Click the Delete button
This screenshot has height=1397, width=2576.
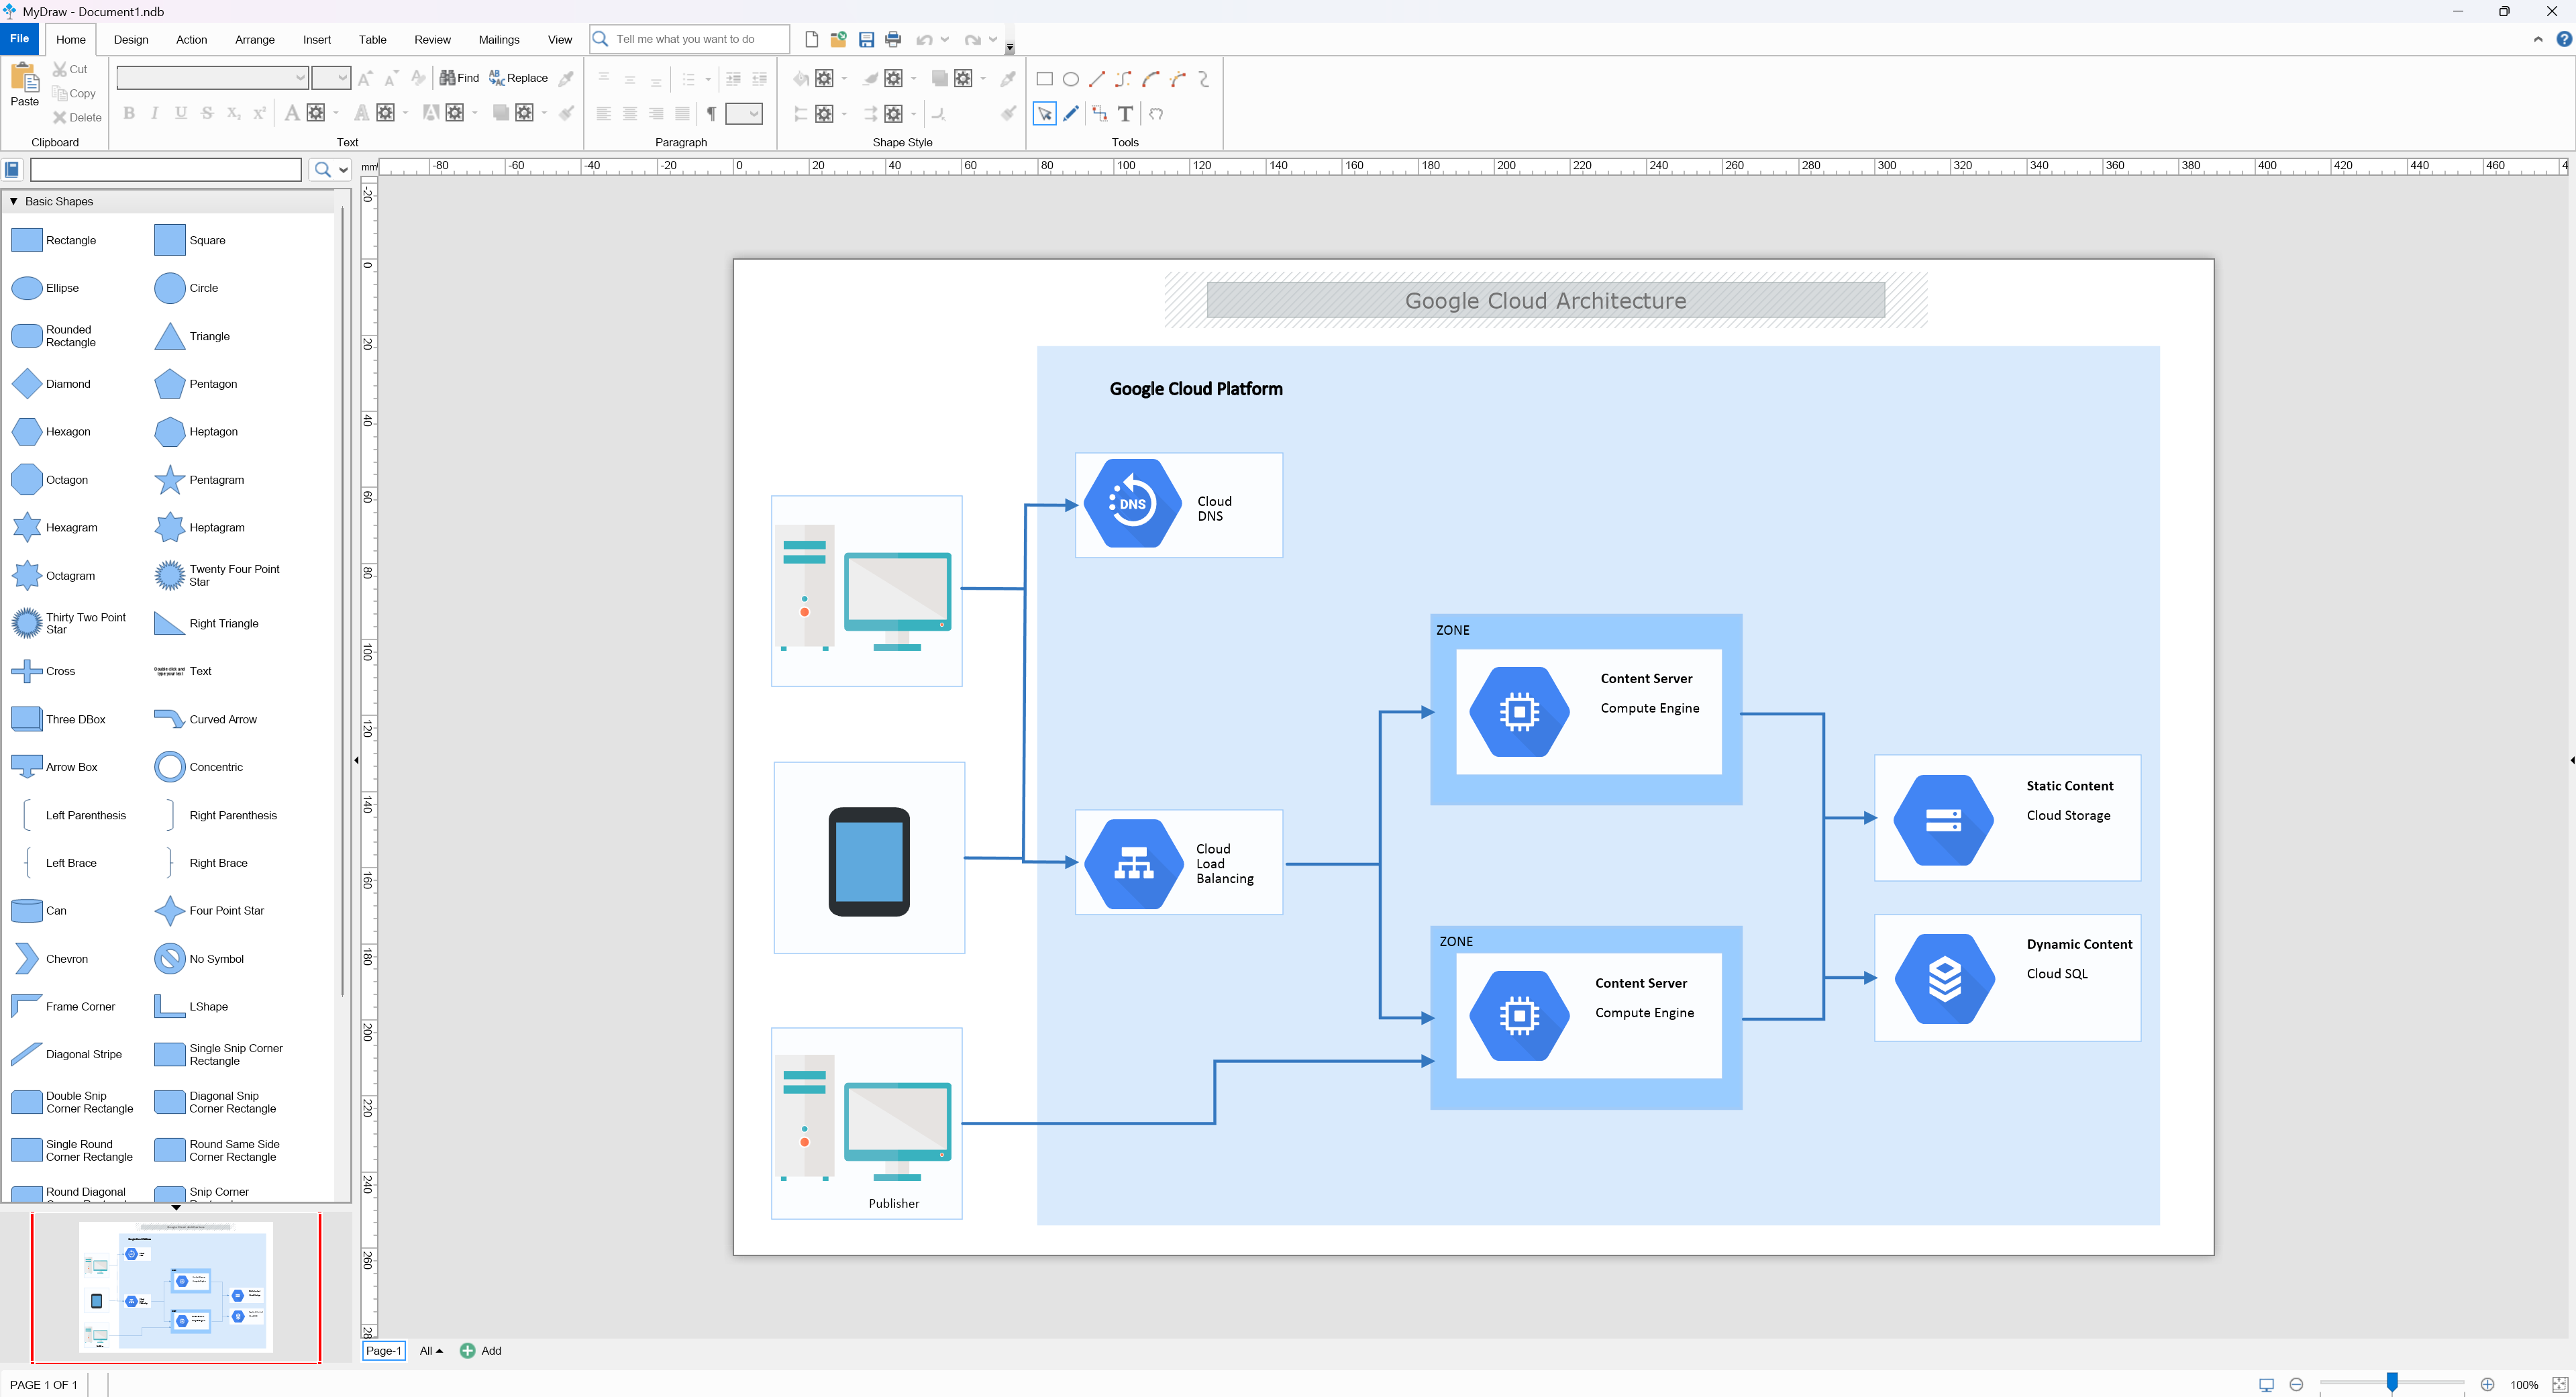77,117
